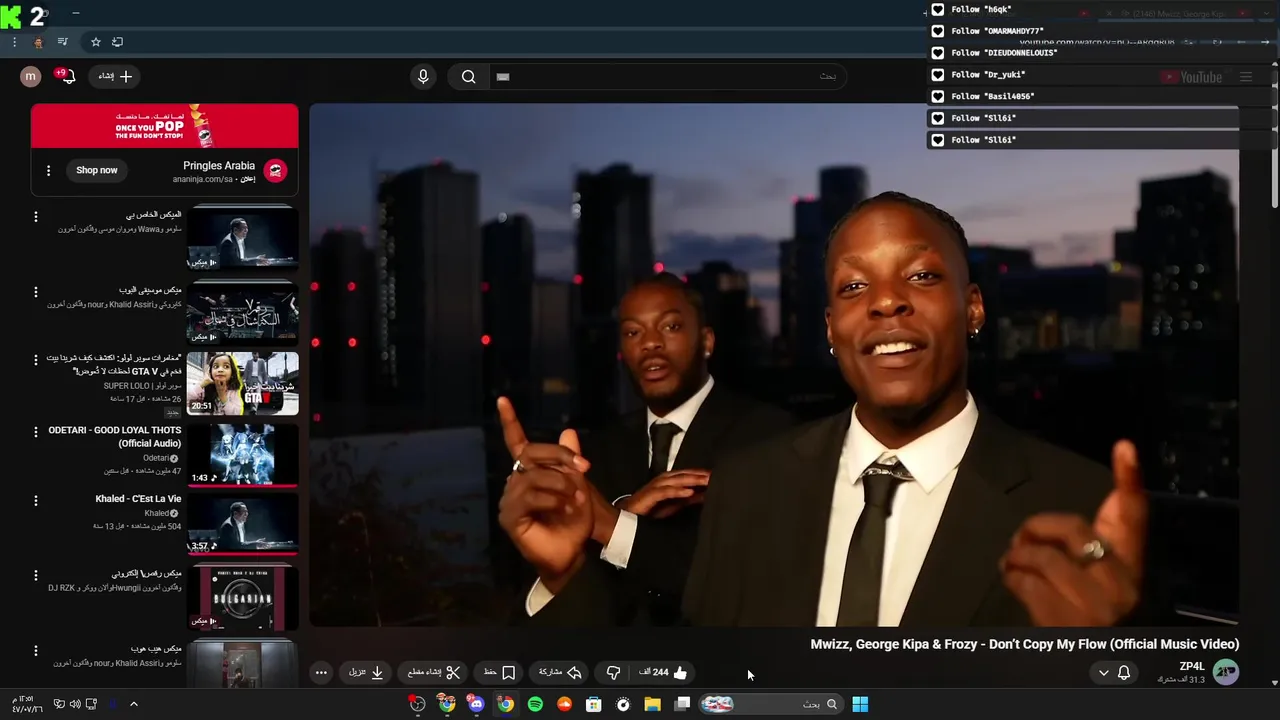Click in the YouTube search input field
1280x720 pixels.
670,77
